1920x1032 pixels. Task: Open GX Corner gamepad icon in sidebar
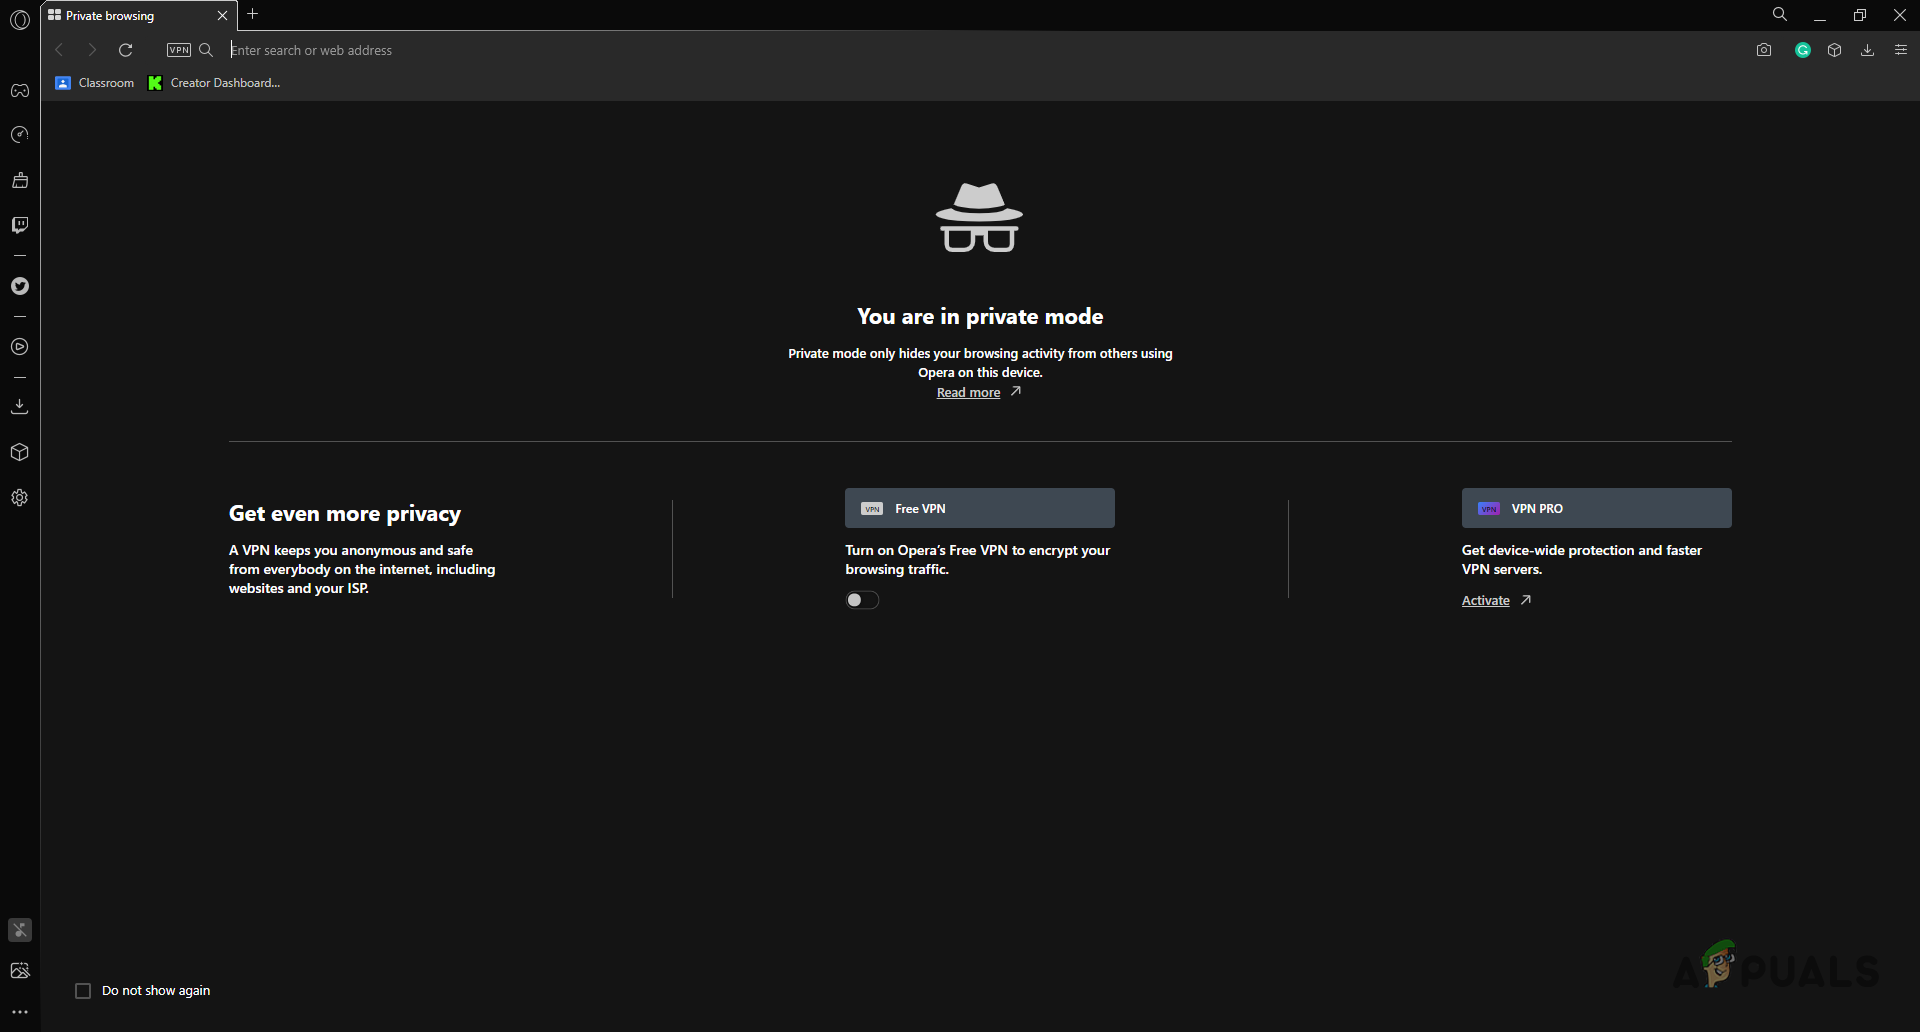[20, 91]
